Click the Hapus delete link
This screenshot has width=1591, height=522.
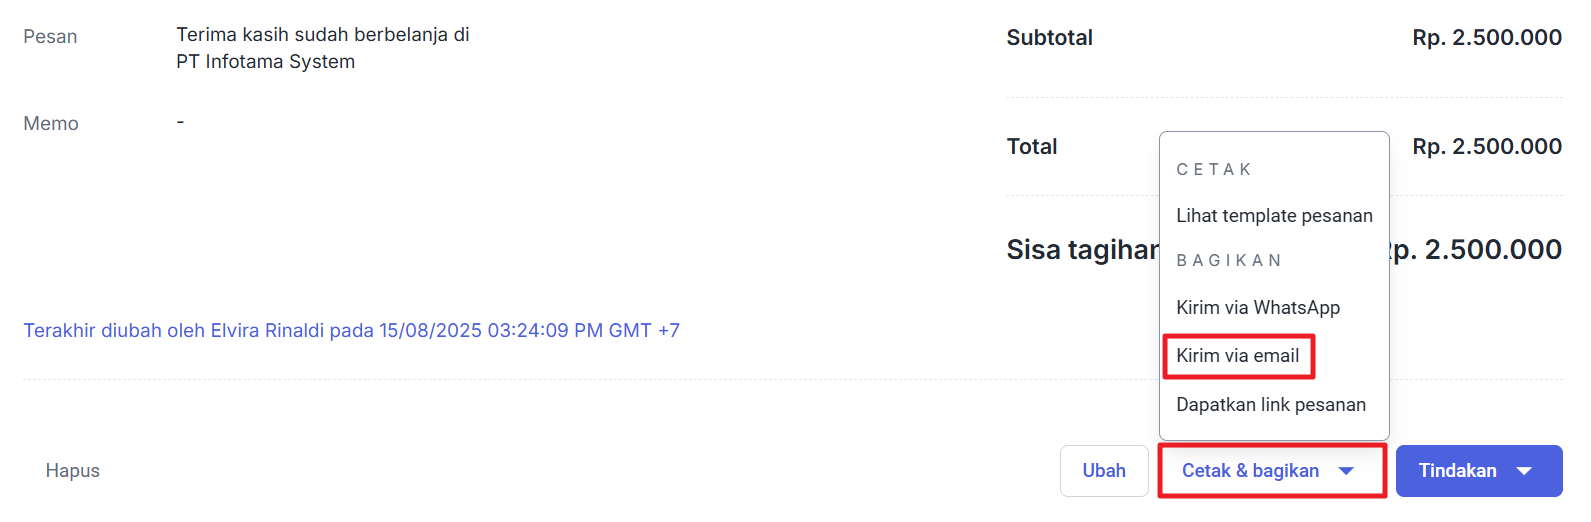[72, 471]
